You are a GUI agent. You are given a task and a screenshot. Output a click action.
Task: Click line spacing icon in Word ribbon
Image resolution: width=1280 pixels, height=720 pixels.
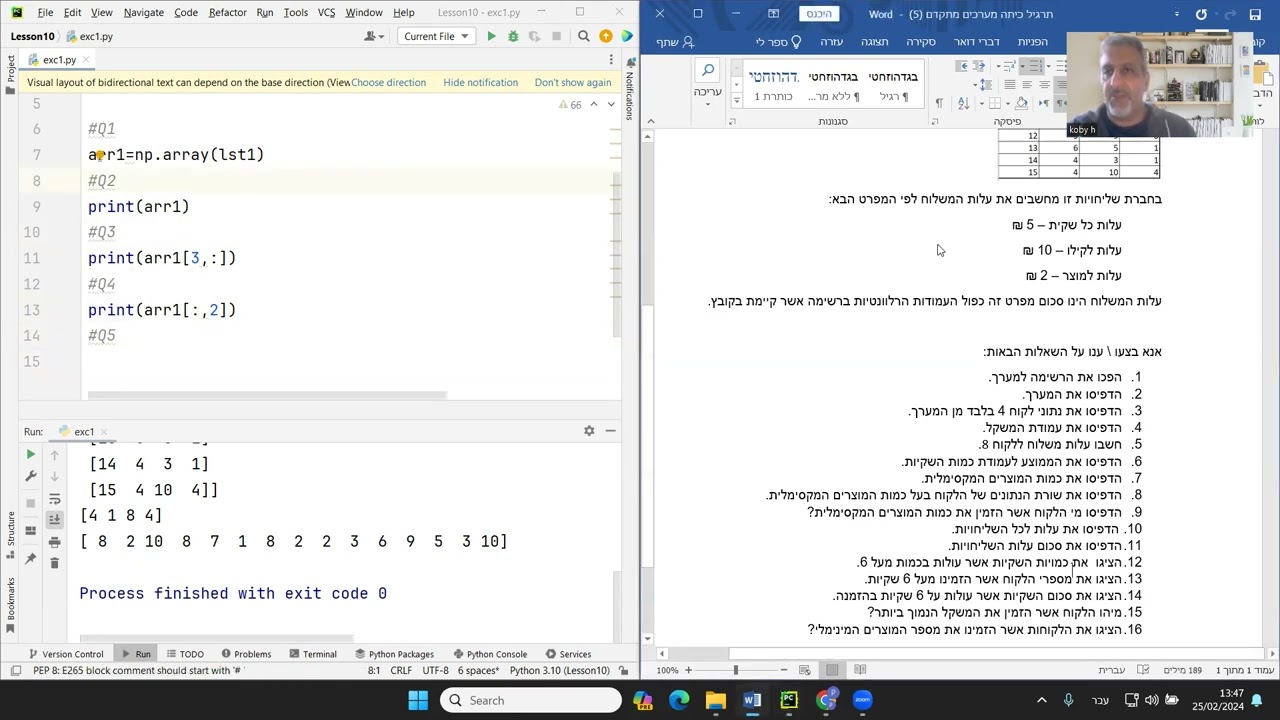(985, 84)
